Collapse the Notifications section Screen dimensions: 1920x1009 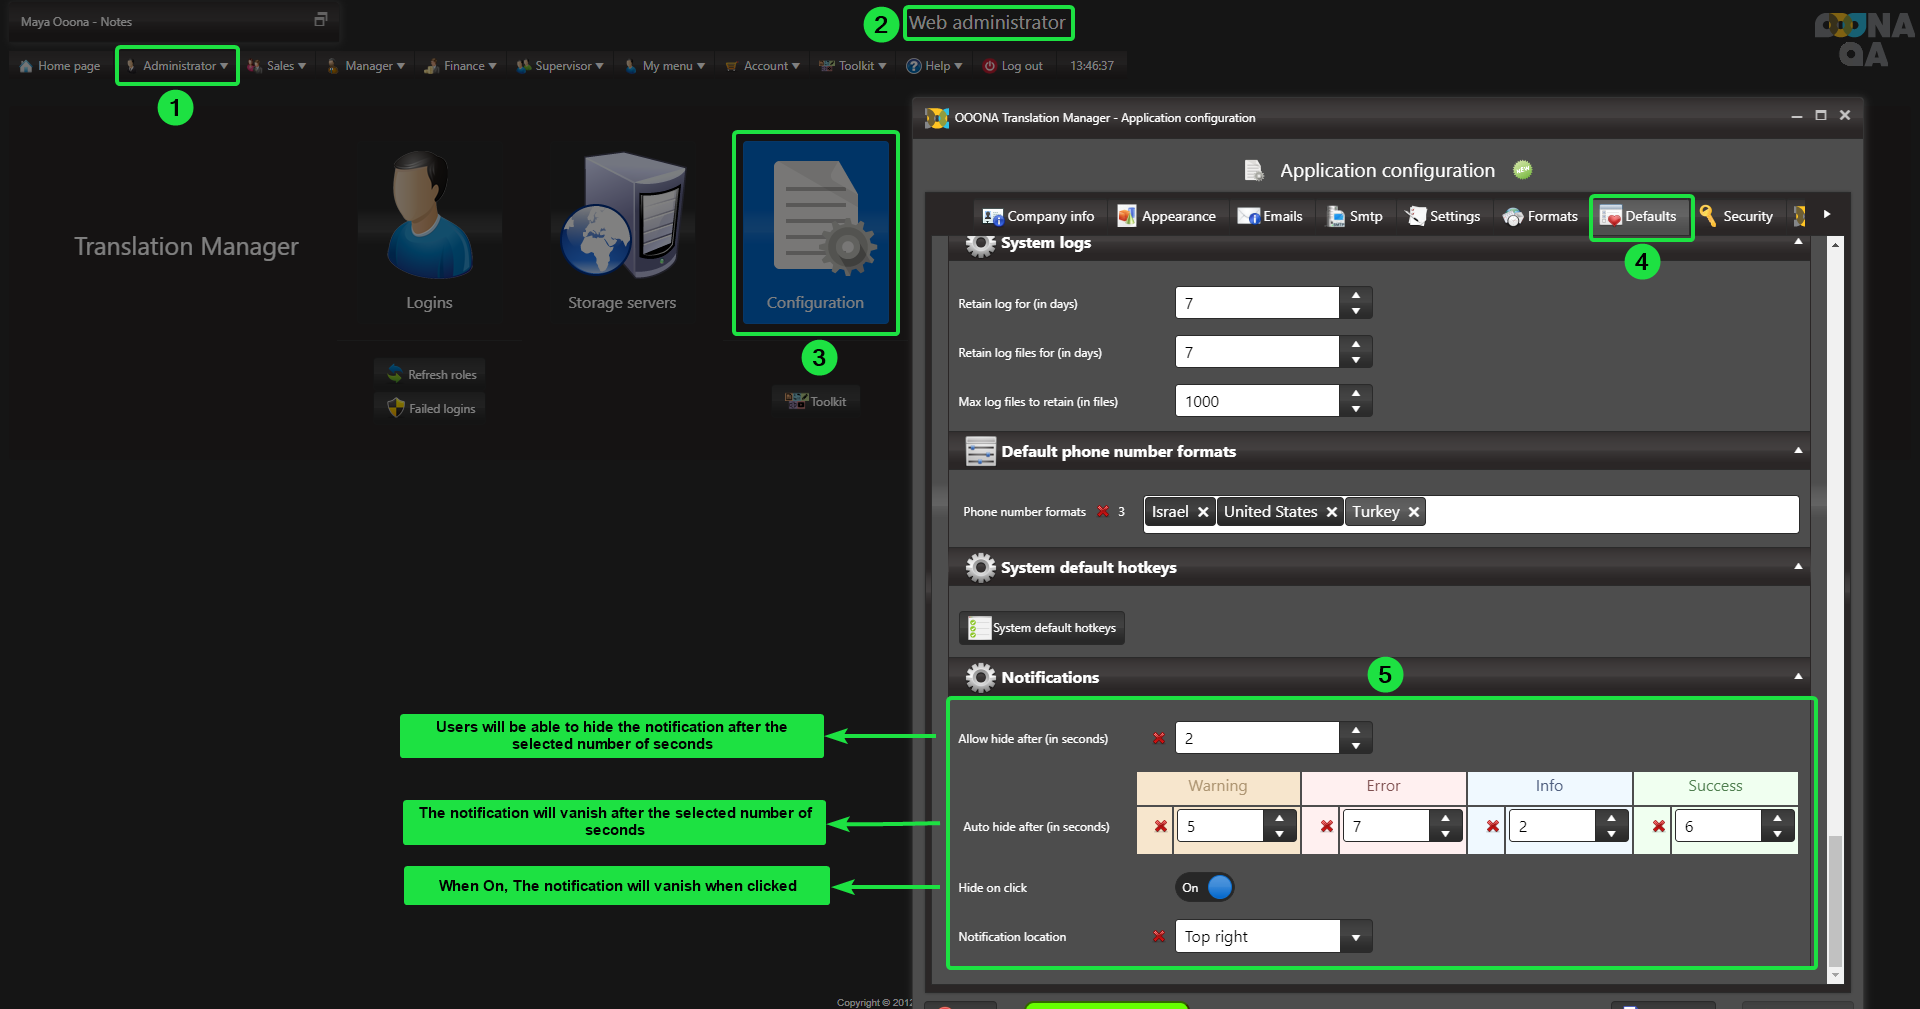(x=1798, y=677)
